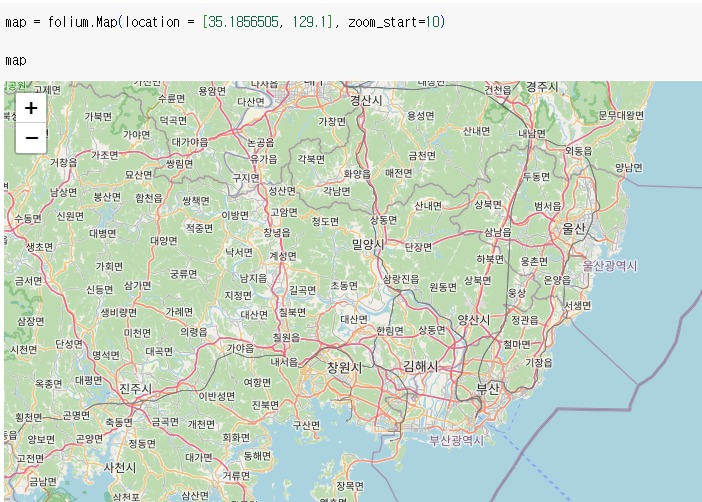Click the 온양읍 label on map
702x502 pixels.
[557, 280]
